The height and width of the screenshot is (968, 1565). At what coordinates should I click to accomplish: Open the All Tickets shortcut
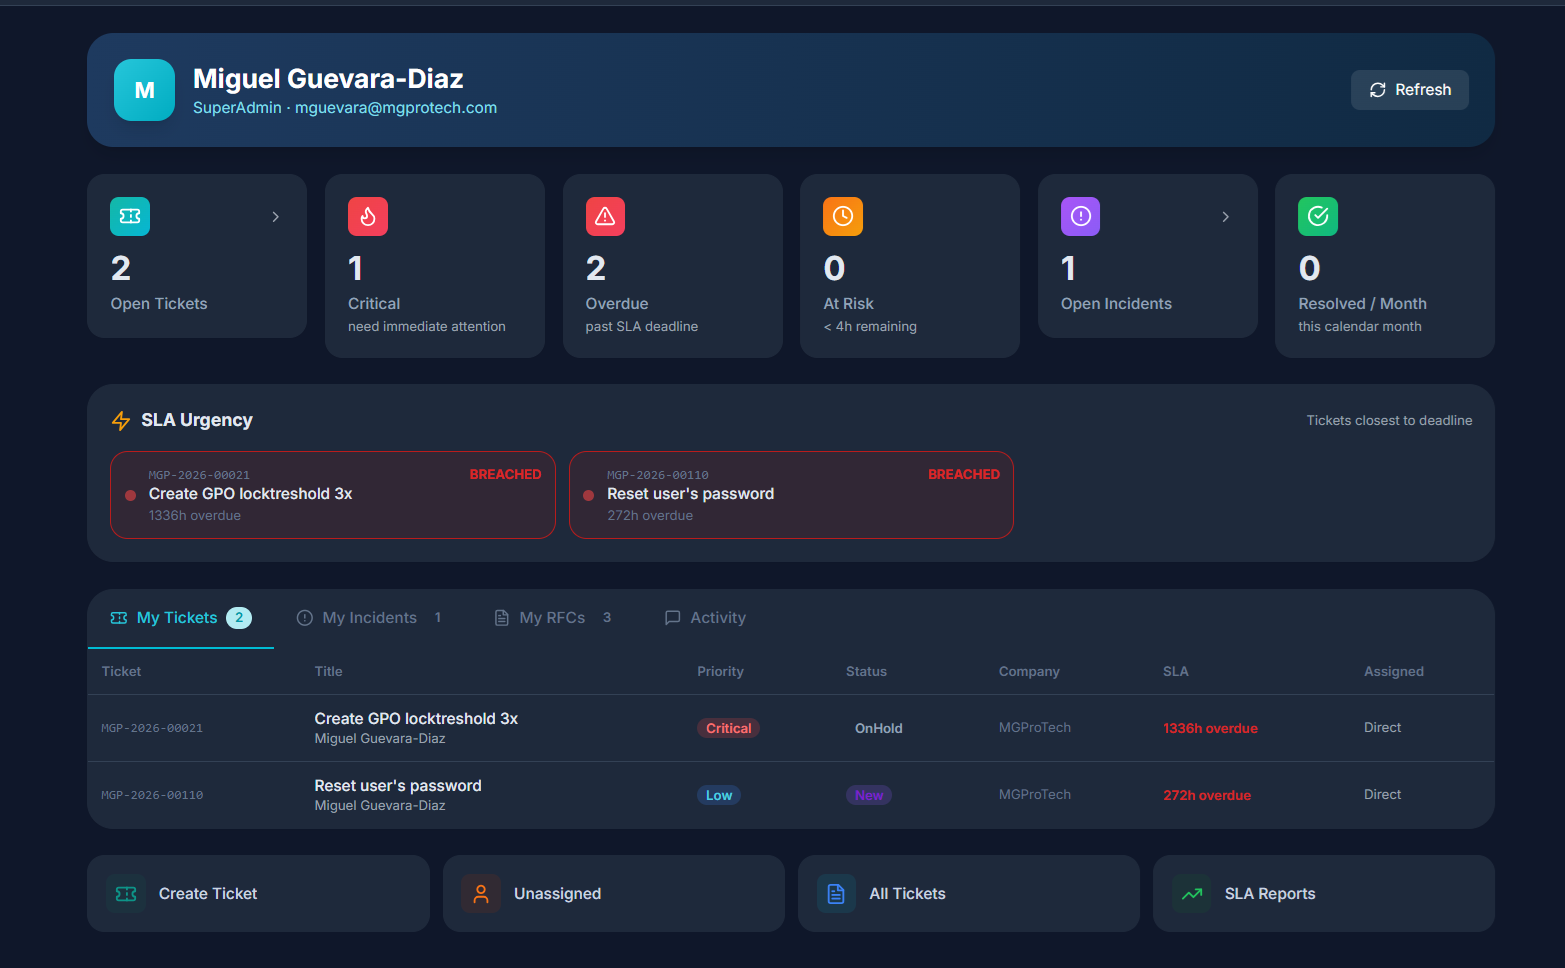pyautogui.click(x=969, y=894)
